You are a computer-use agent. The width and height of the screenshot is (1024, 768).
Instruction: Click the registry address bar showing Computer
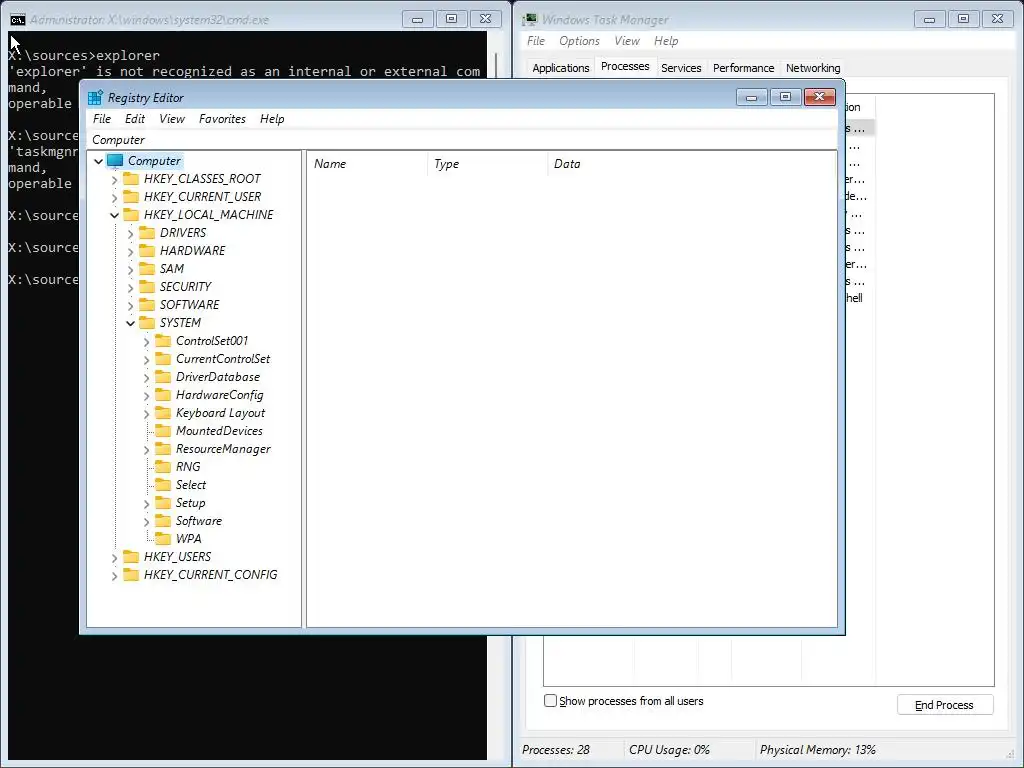pyautogui.click(x=462, y=140)
